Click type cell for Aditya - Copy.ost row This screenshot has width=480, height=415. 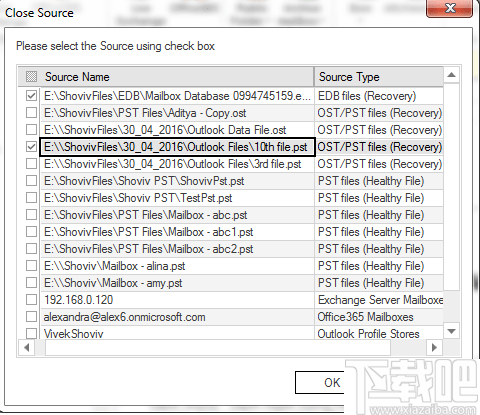pyautogui.click(x=380, y=113)
